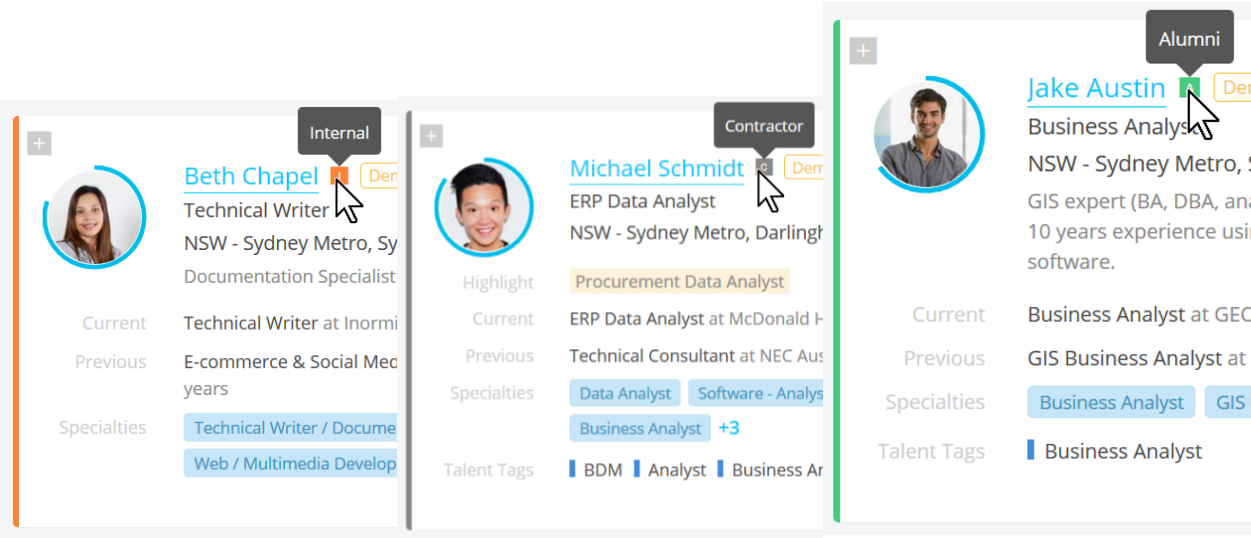Click the plus icon on Jake Austin's card
1251x538 pixels.
863,51
